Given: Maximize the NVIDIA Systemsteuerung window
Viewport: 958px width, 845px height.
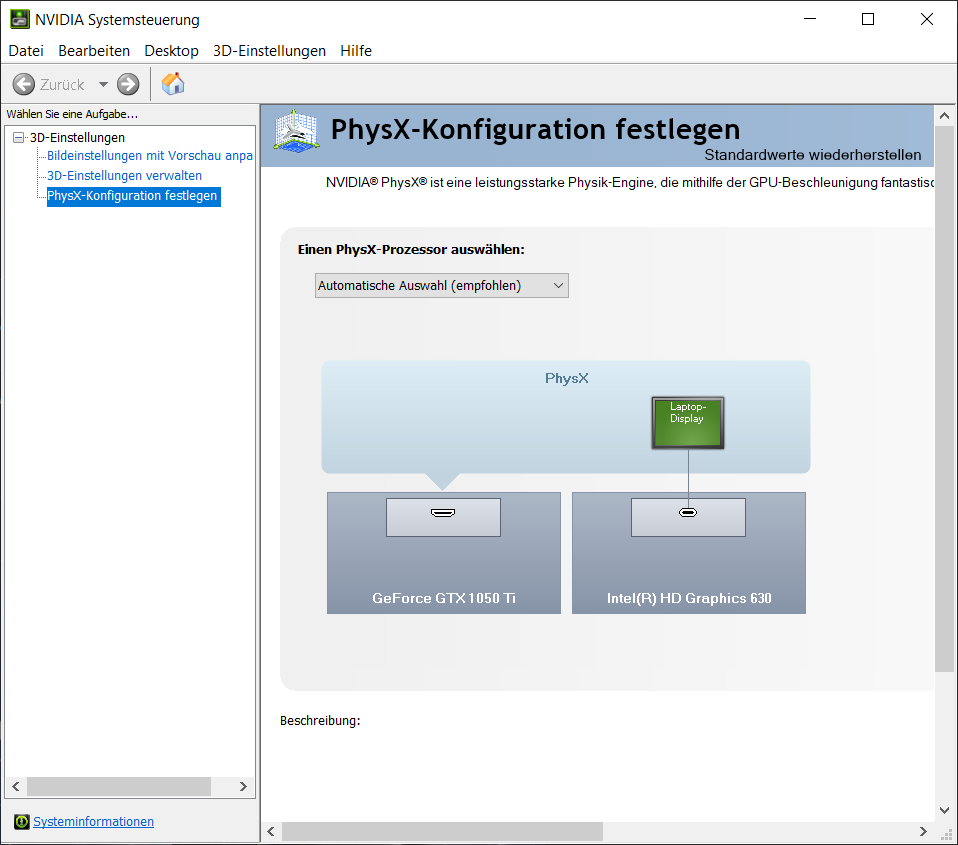Looking at the screenshot, I should 868,19.
